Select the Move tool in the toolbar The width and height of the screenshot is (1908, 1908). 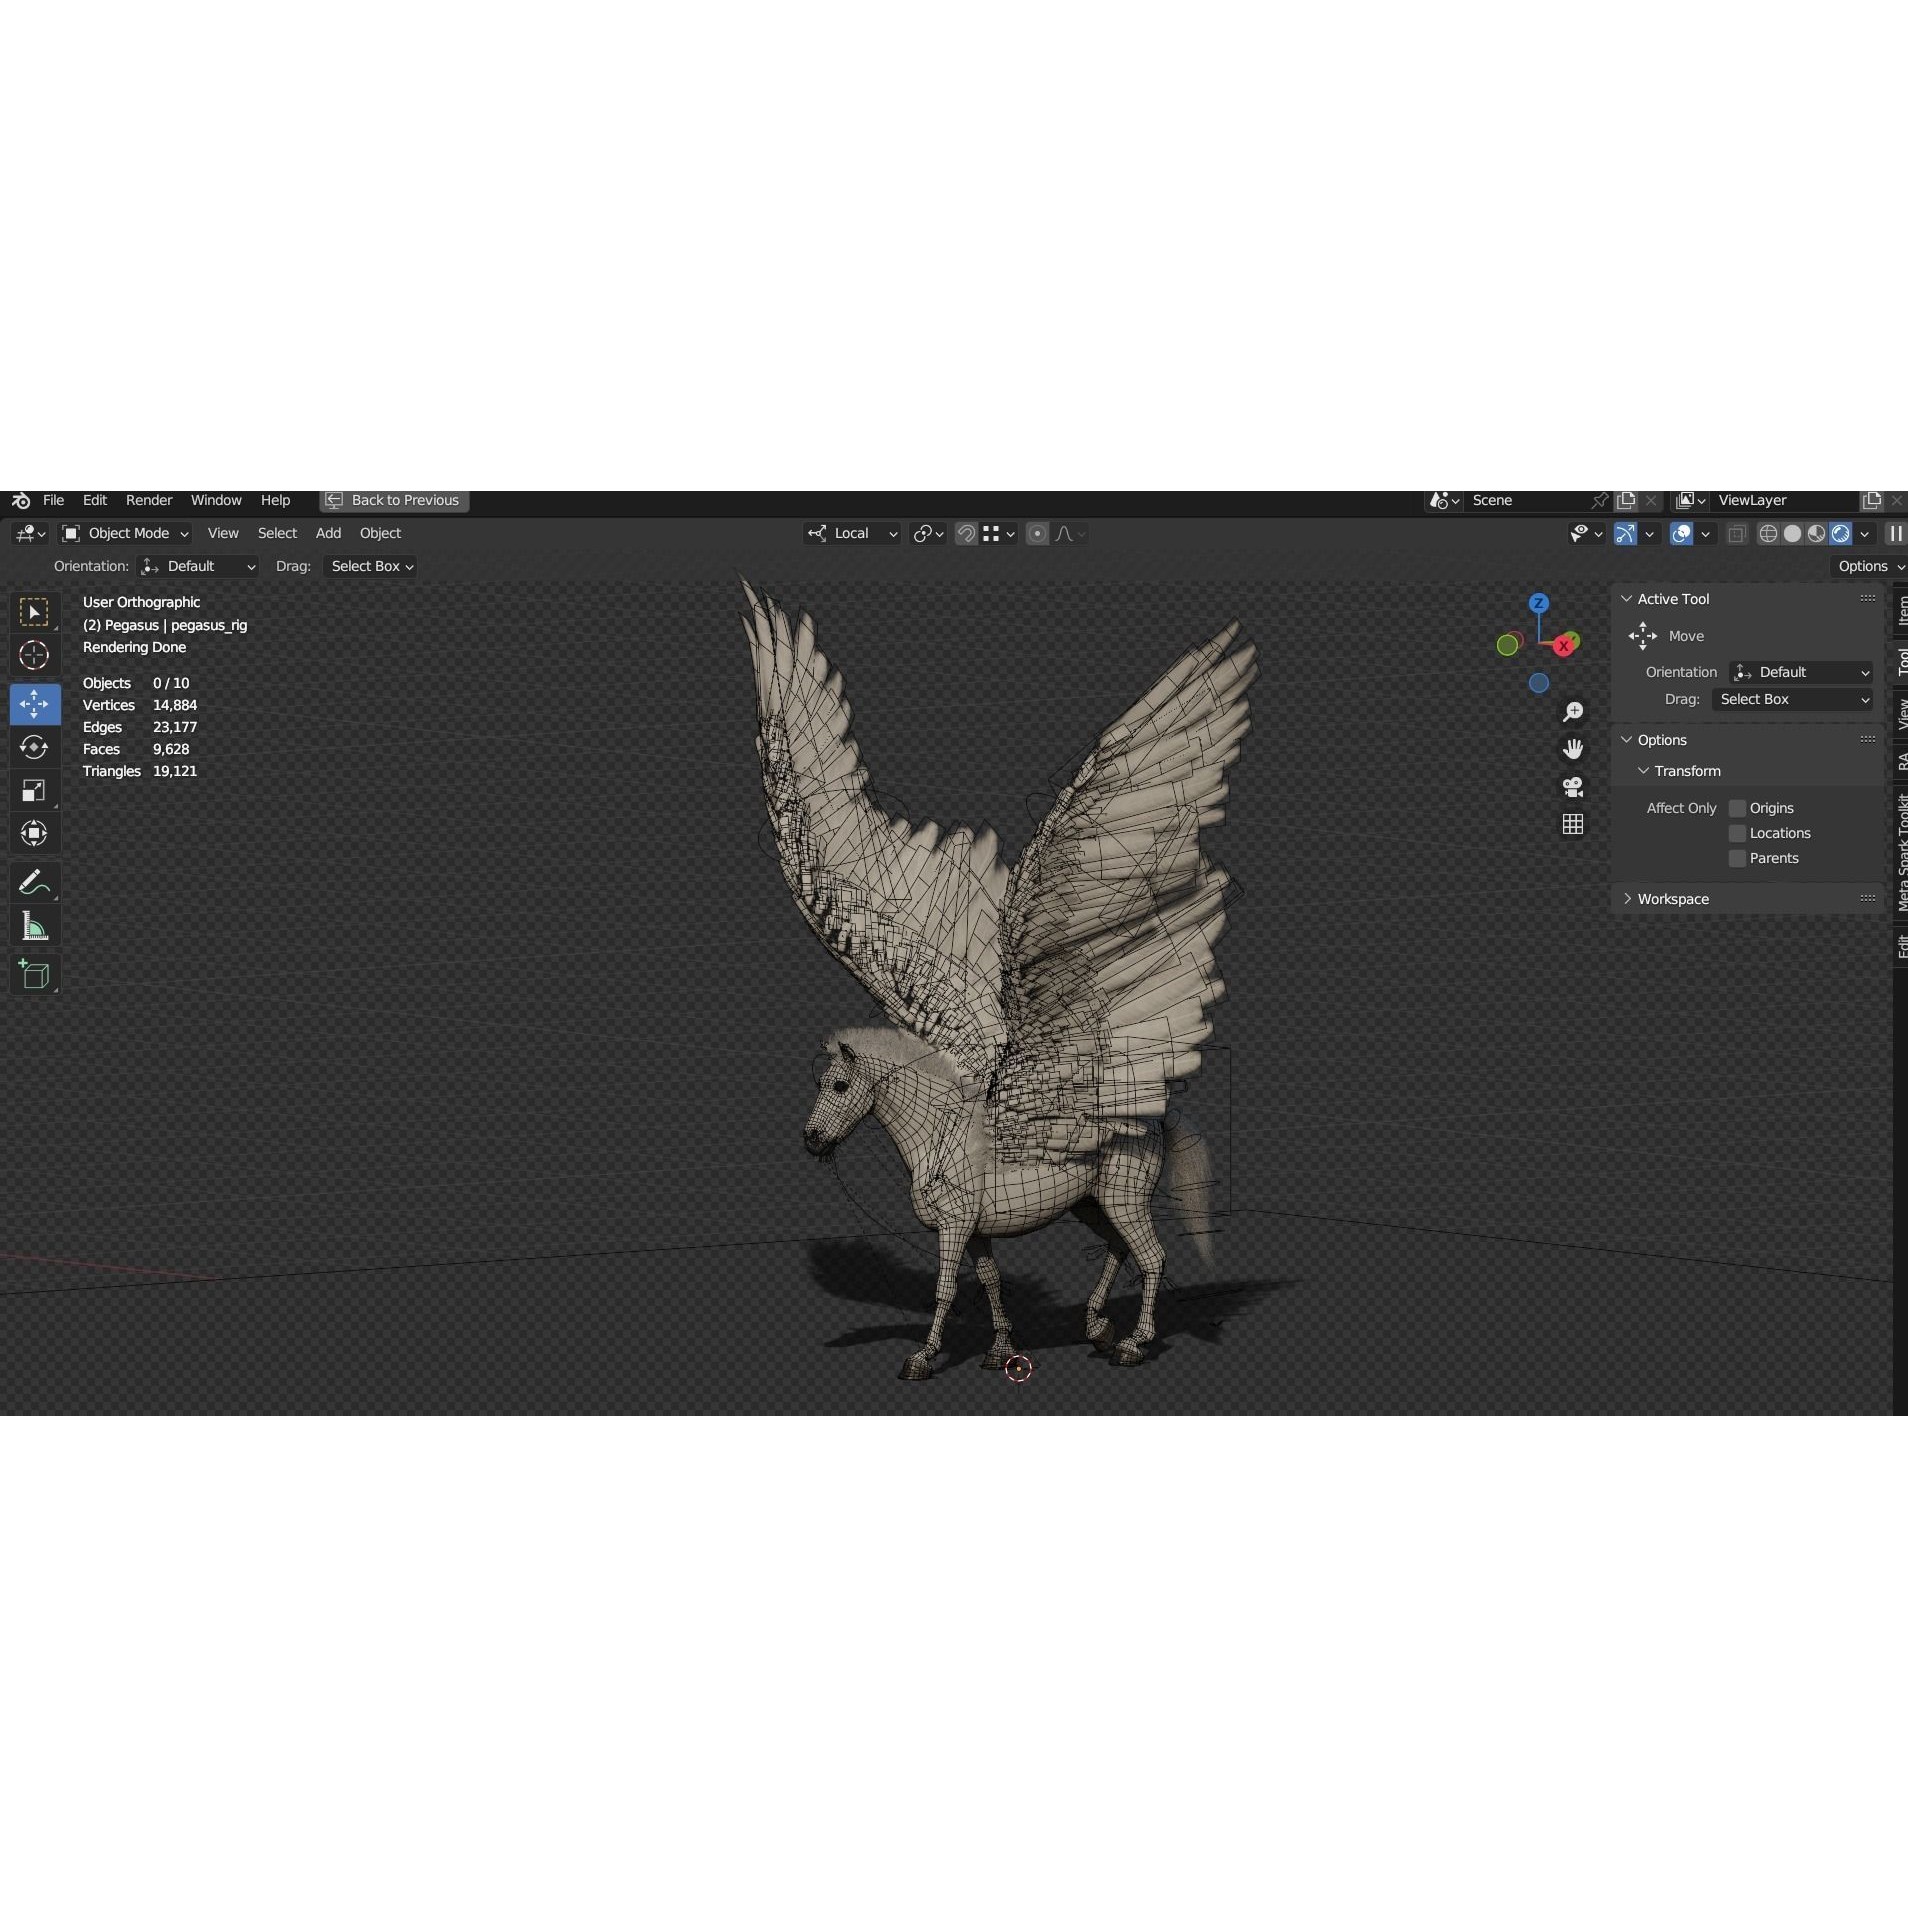click(x=36, y=704)
